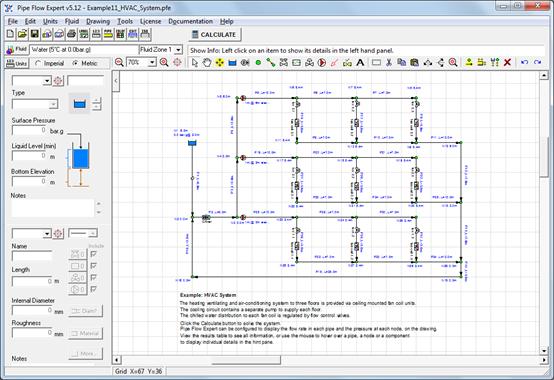Select the hand pan tool

(207, 63)
